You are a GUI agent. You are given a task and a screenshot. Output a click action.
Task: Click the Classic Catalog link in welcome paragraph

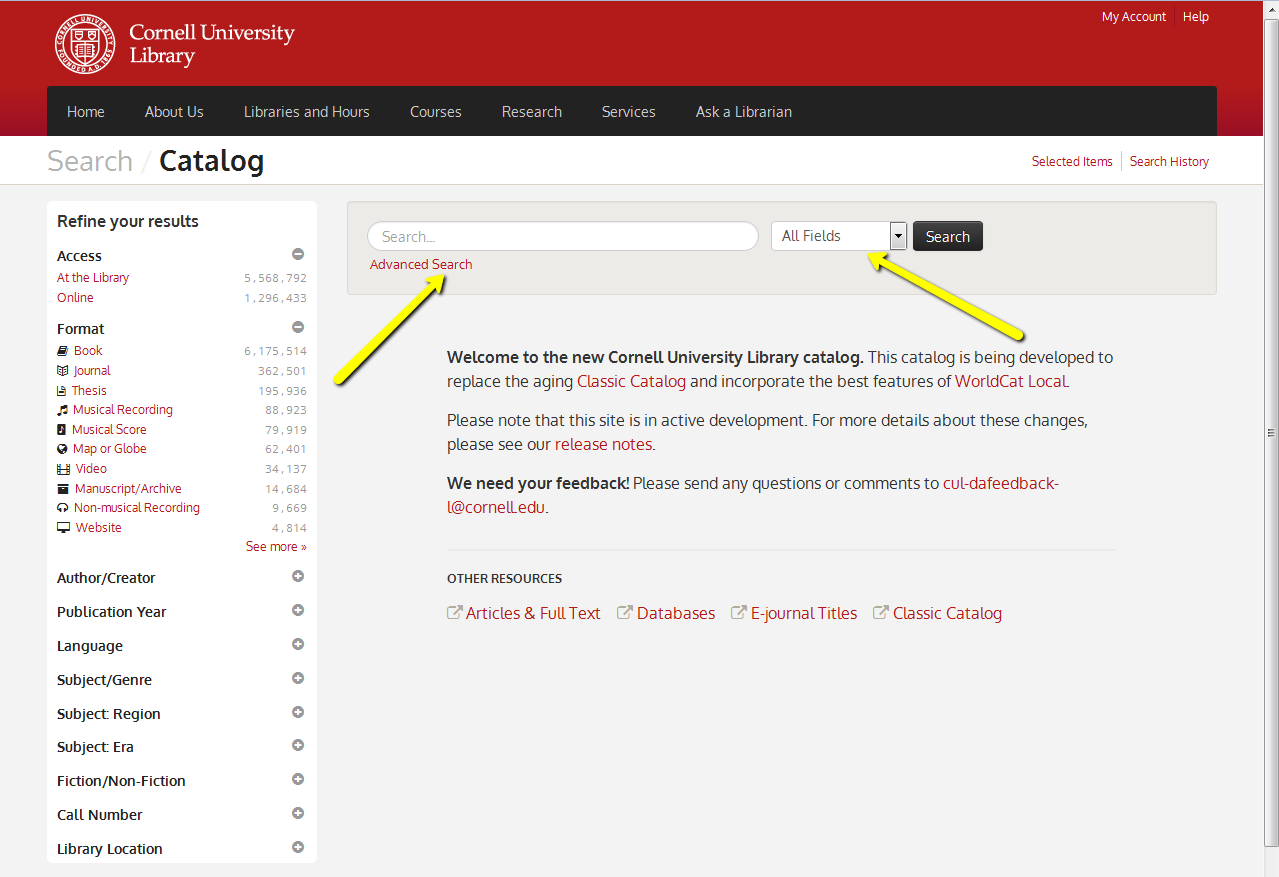click(x=632, y=381)
